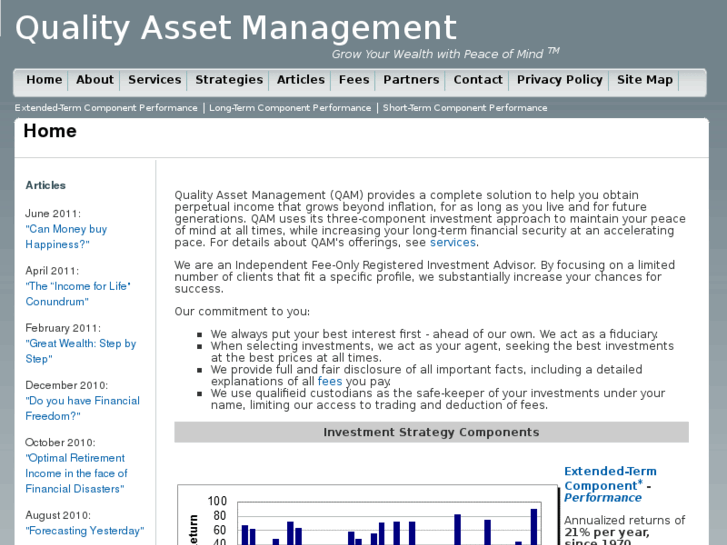The height and width of the screenshot is (545, 727).
Task: Click the "Our commitment to you:" text
Action: pyautogui.click(x=242, y=311)
